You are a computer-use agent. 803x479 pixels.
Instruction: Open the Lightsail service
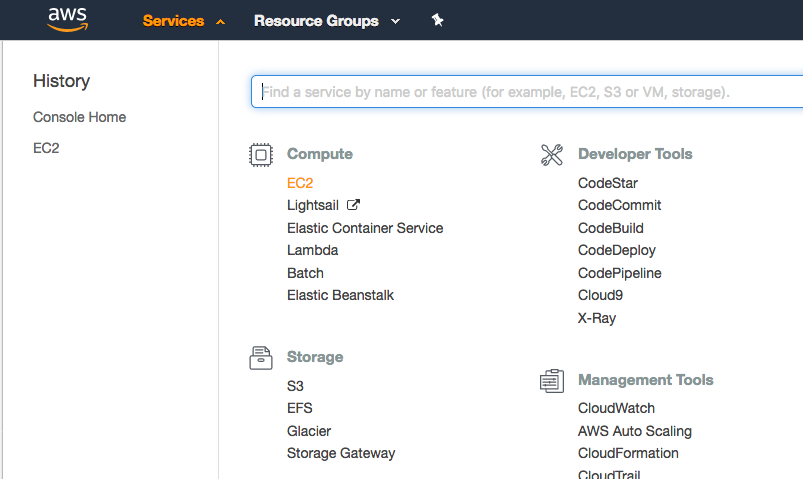click(x=313, y=205)
